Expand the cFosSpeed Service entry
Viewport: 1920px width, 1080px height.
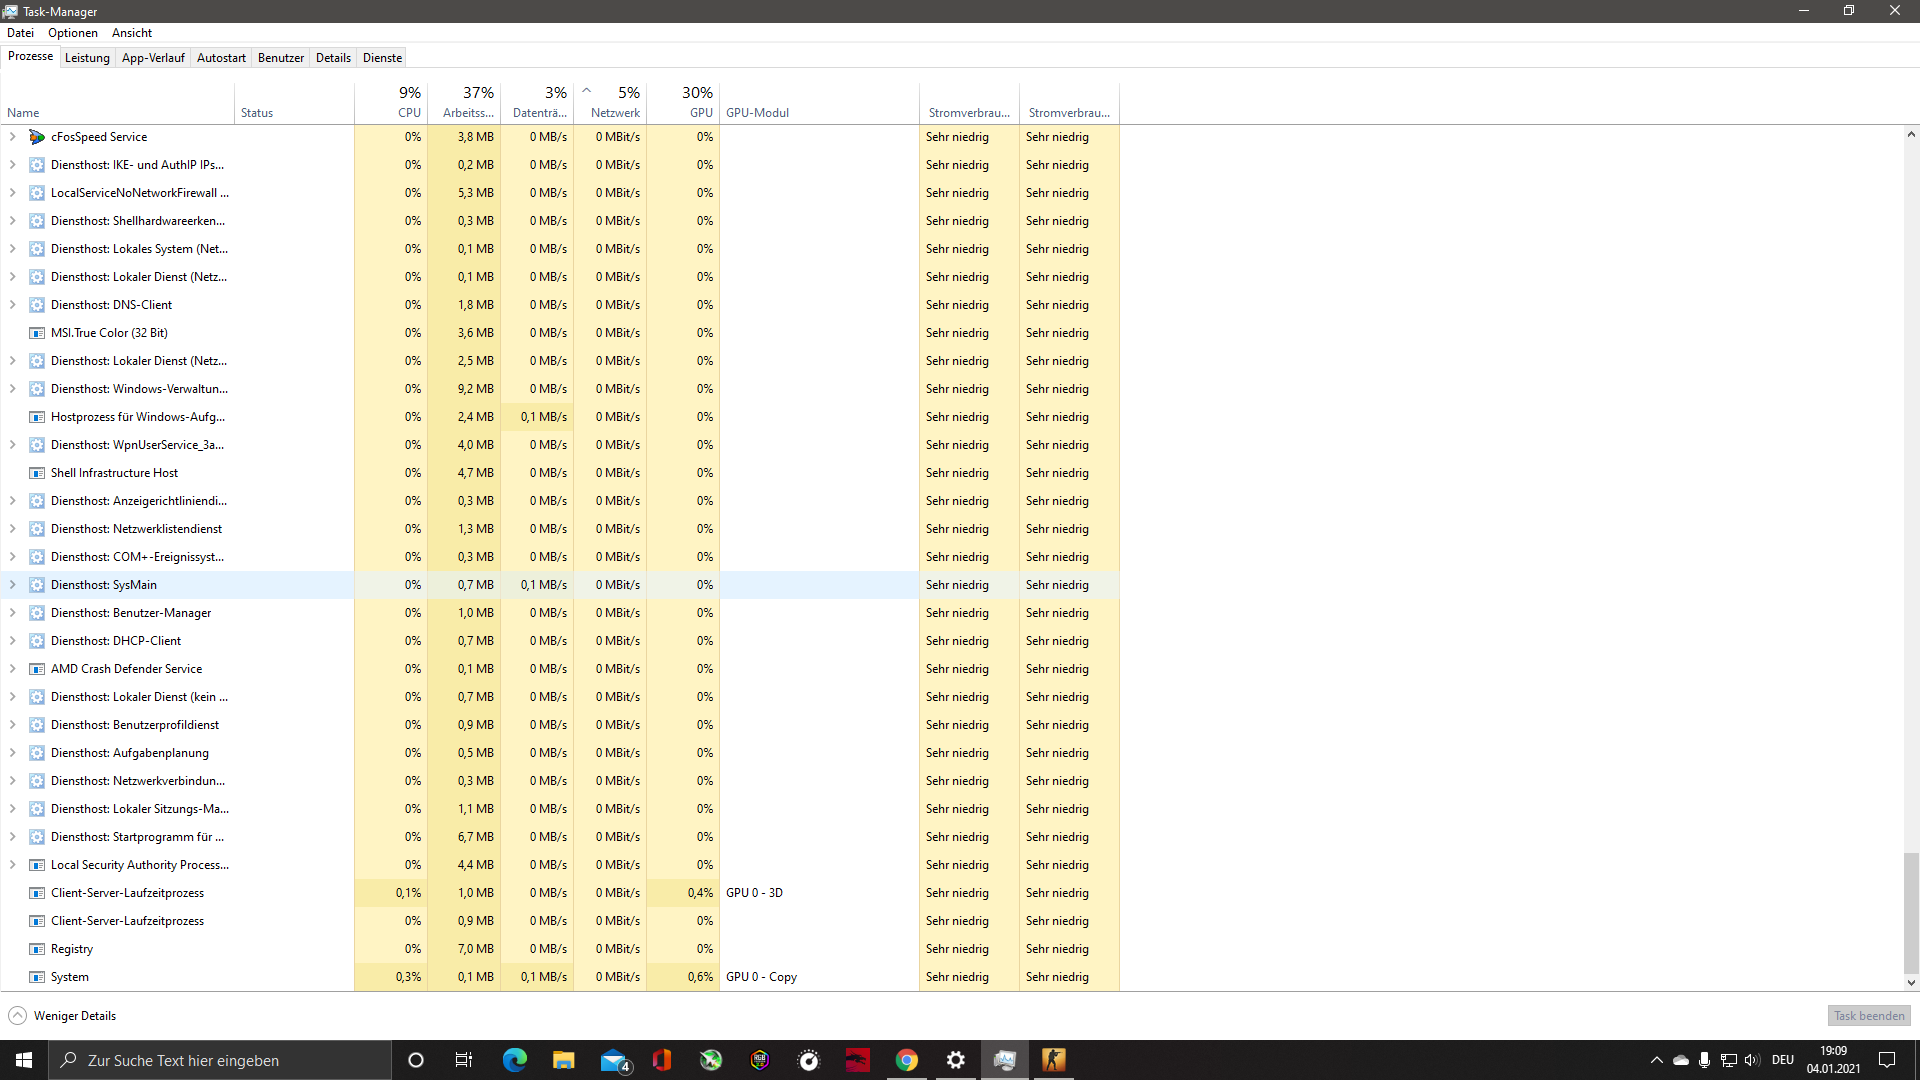point(13,137)
